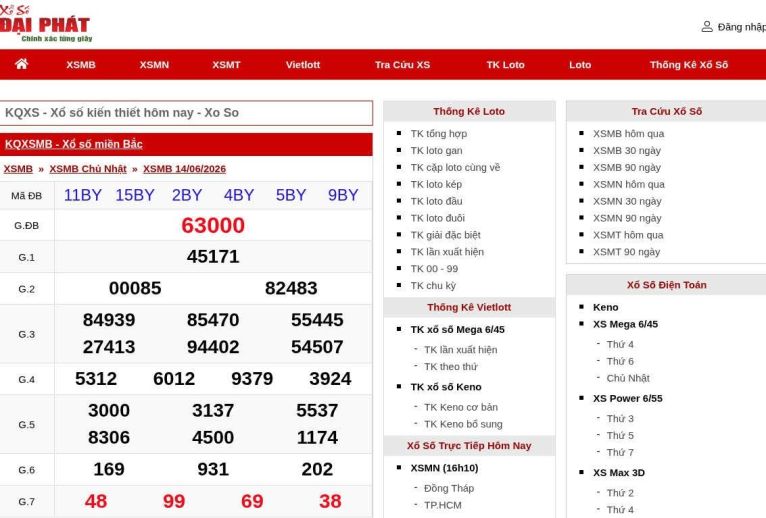Click the Đăng nhập login link
Image resolution: width=766 pixels, height=518 pixels.
tap(741, 27)
